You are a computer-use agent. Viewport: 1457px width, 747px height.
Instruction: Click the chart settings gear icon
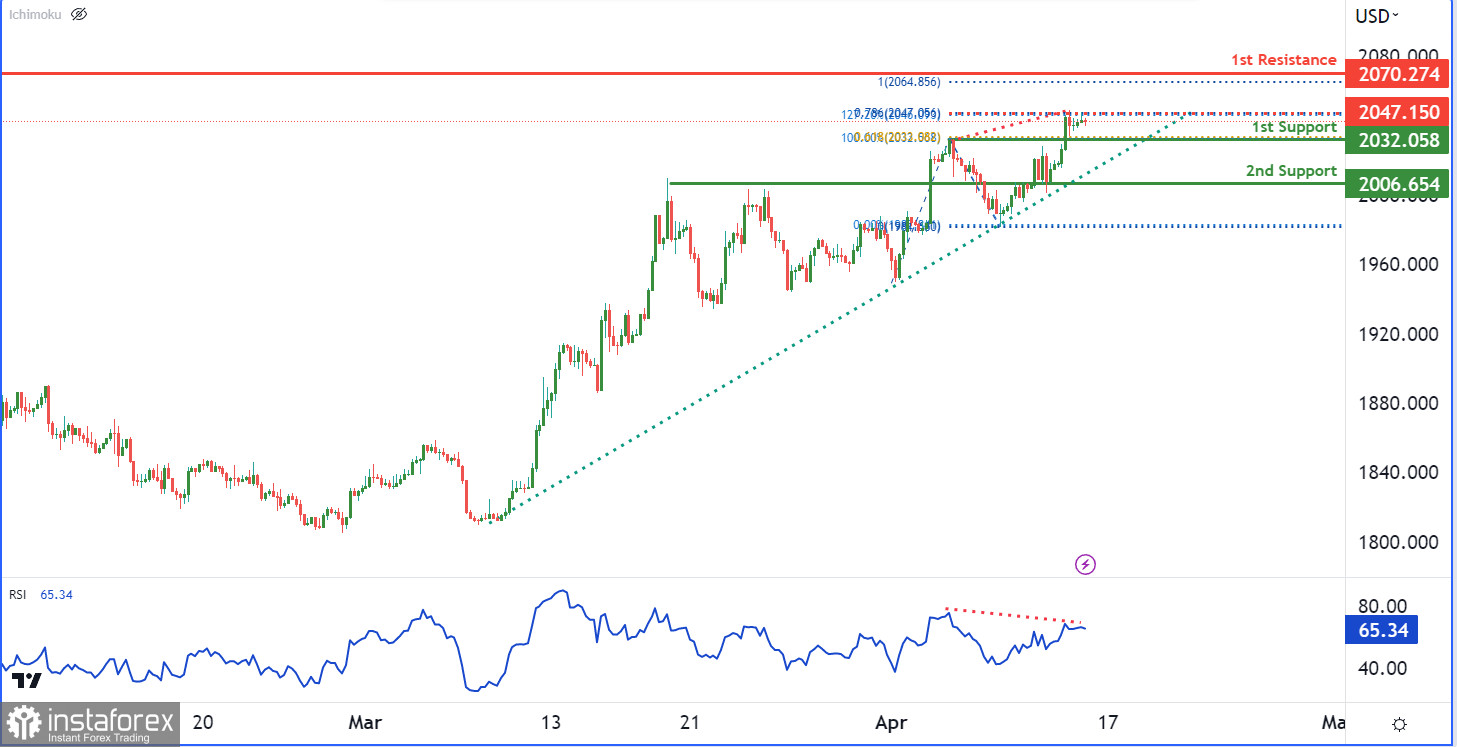pos(1400,724)
